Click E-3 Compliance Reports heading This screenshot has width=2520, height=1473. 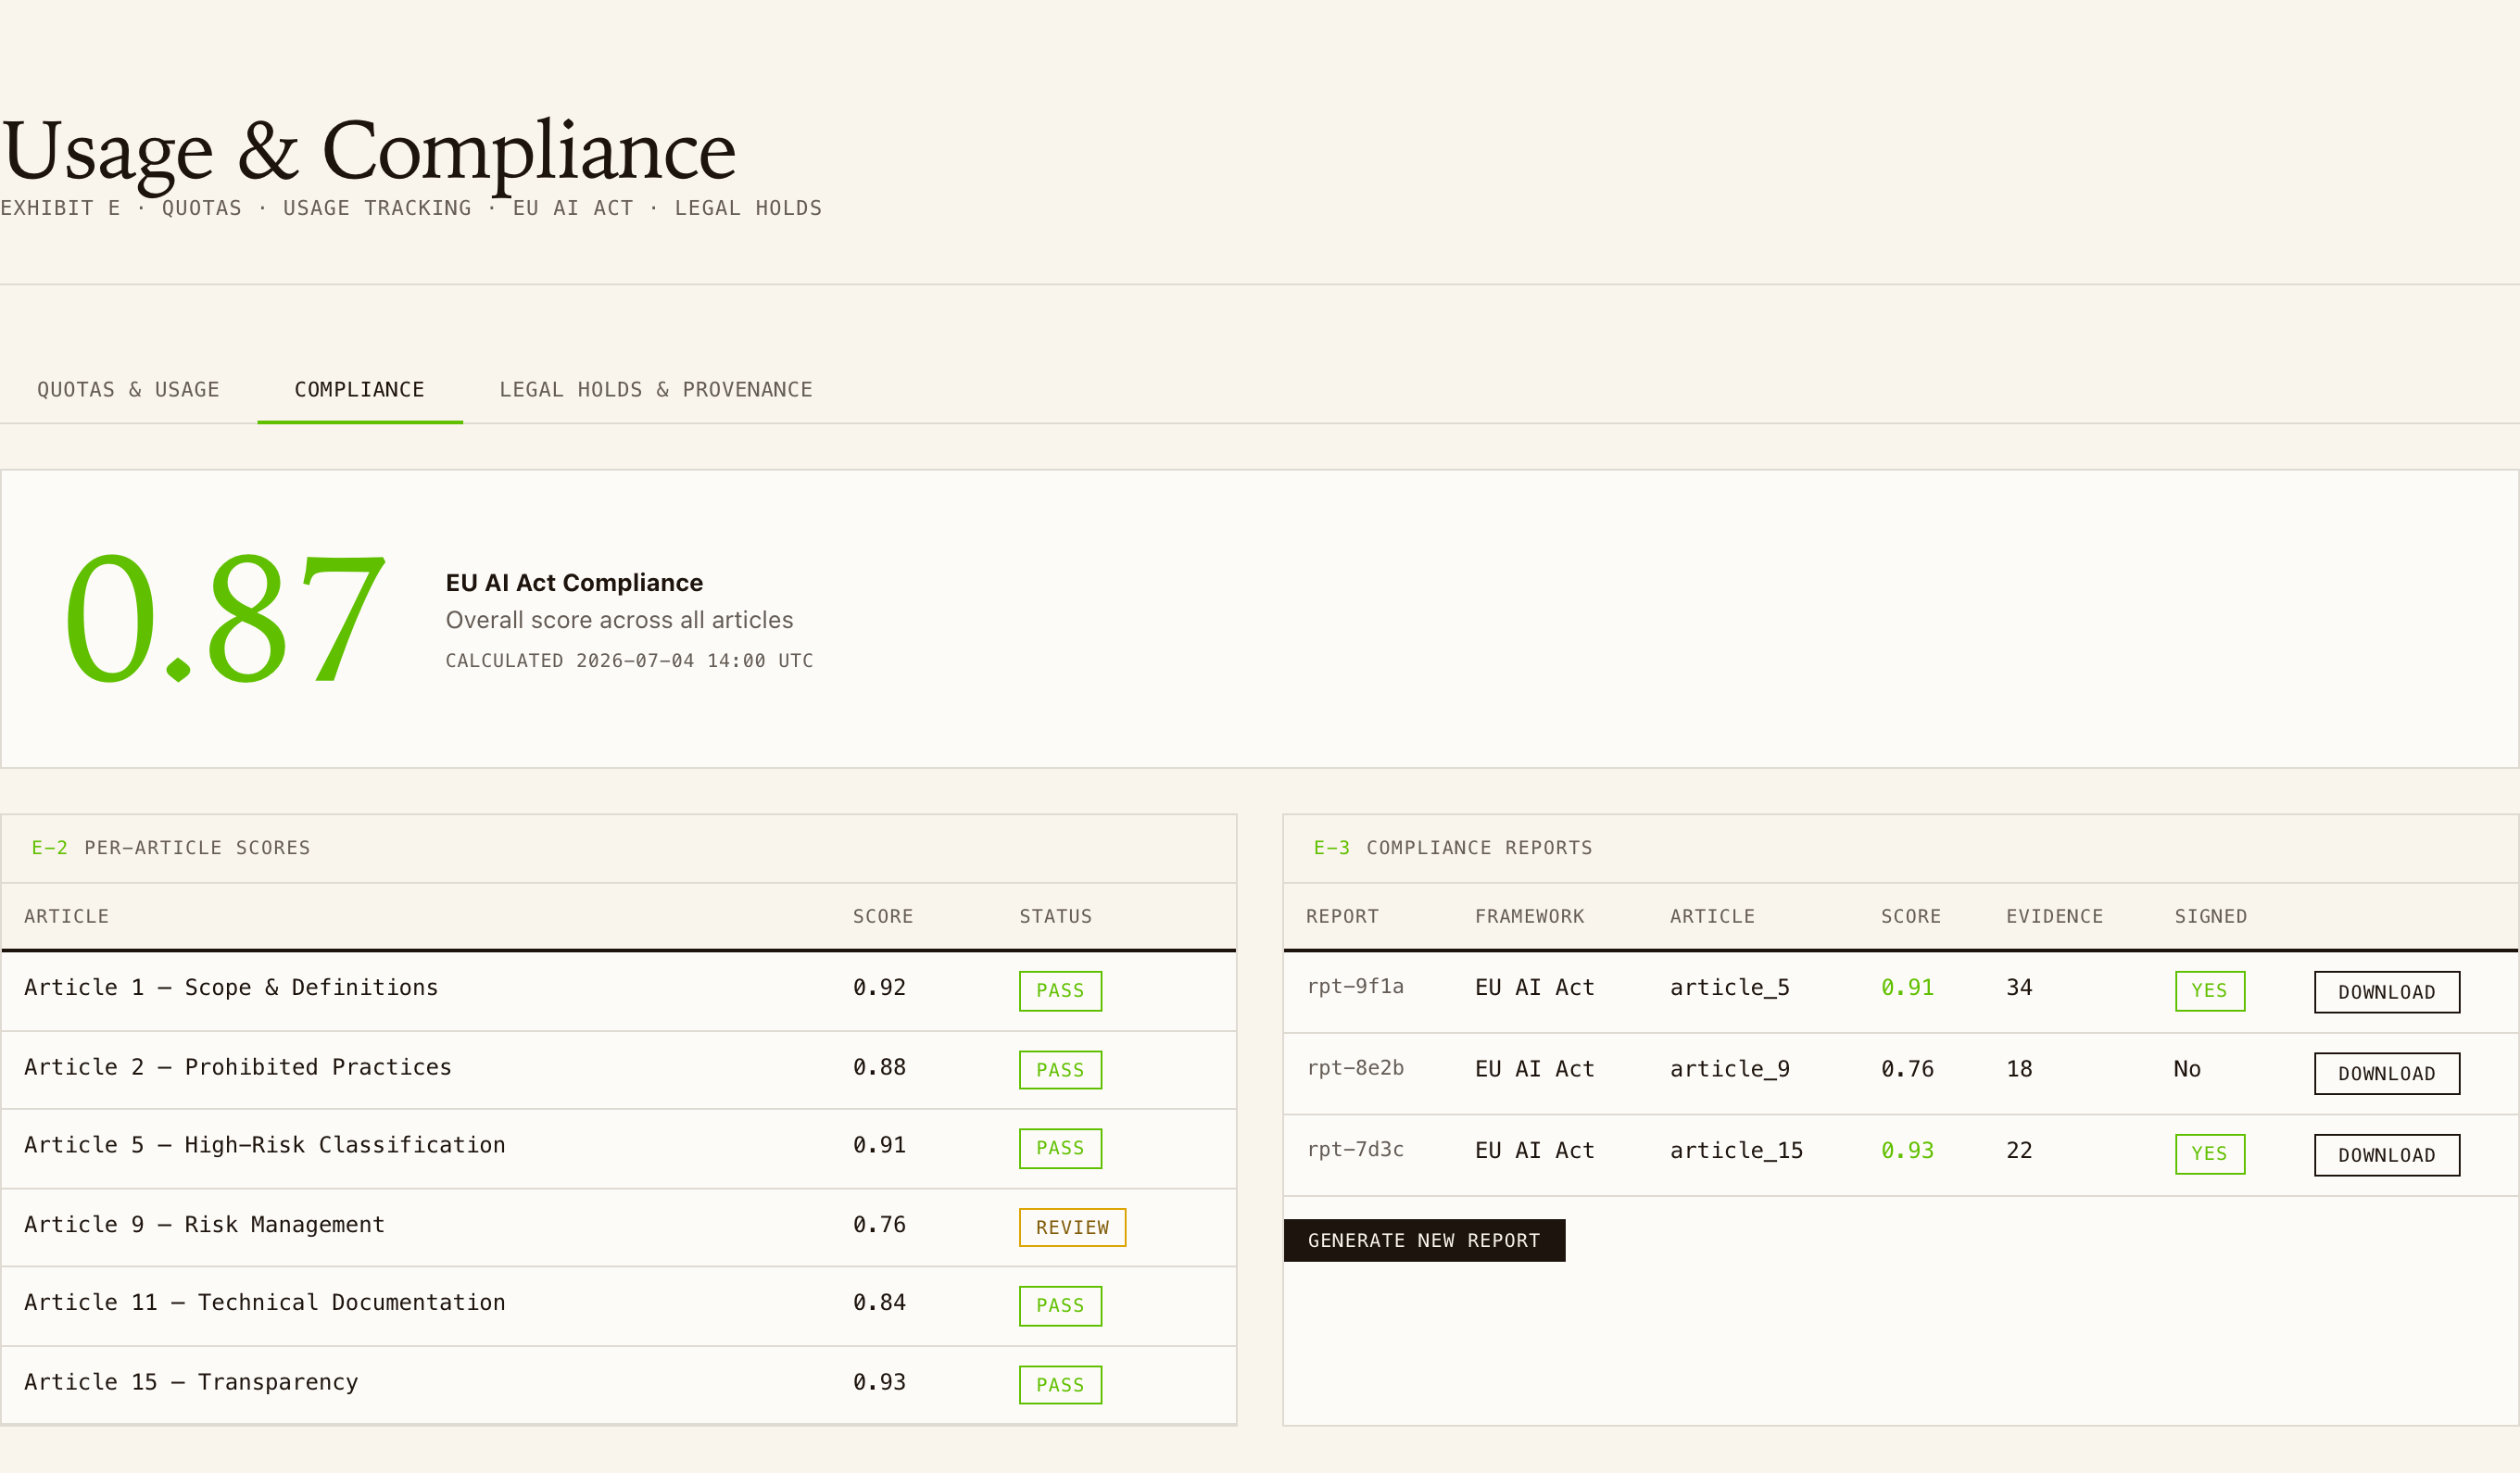tap(1452, 848)
